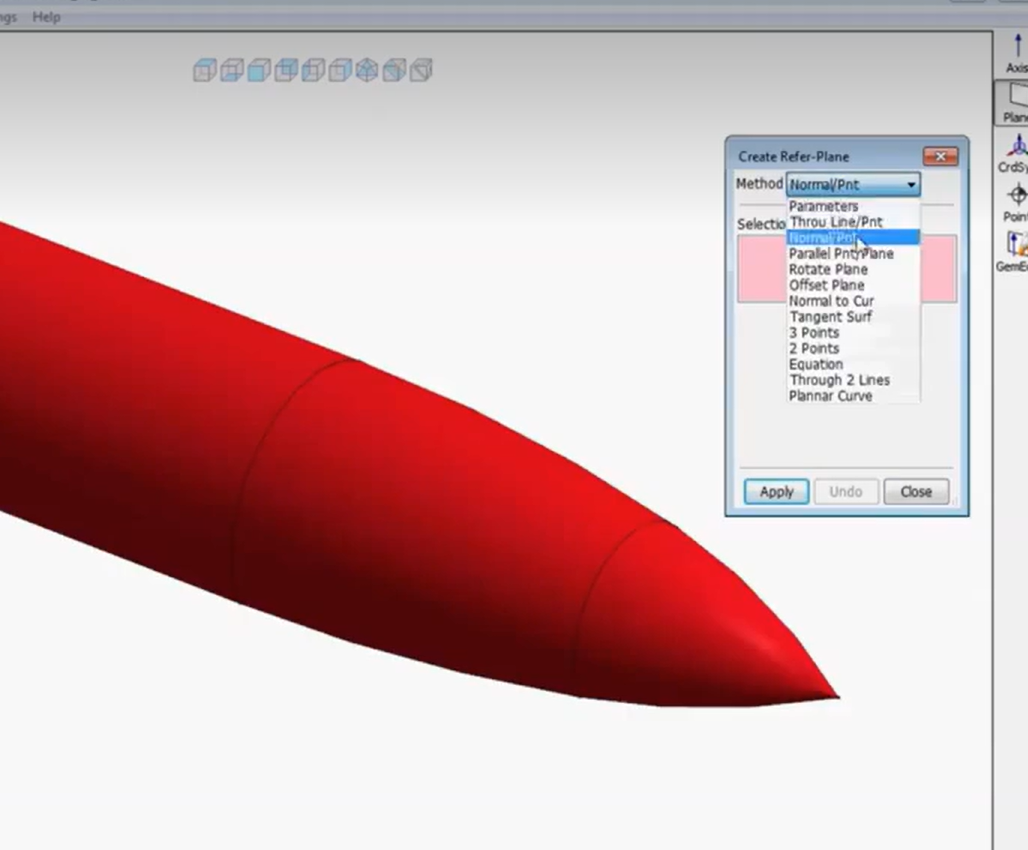The height and width of the screenshot is (850, 1028).
Task: Click the Undo button
Action: click(846, 492)
